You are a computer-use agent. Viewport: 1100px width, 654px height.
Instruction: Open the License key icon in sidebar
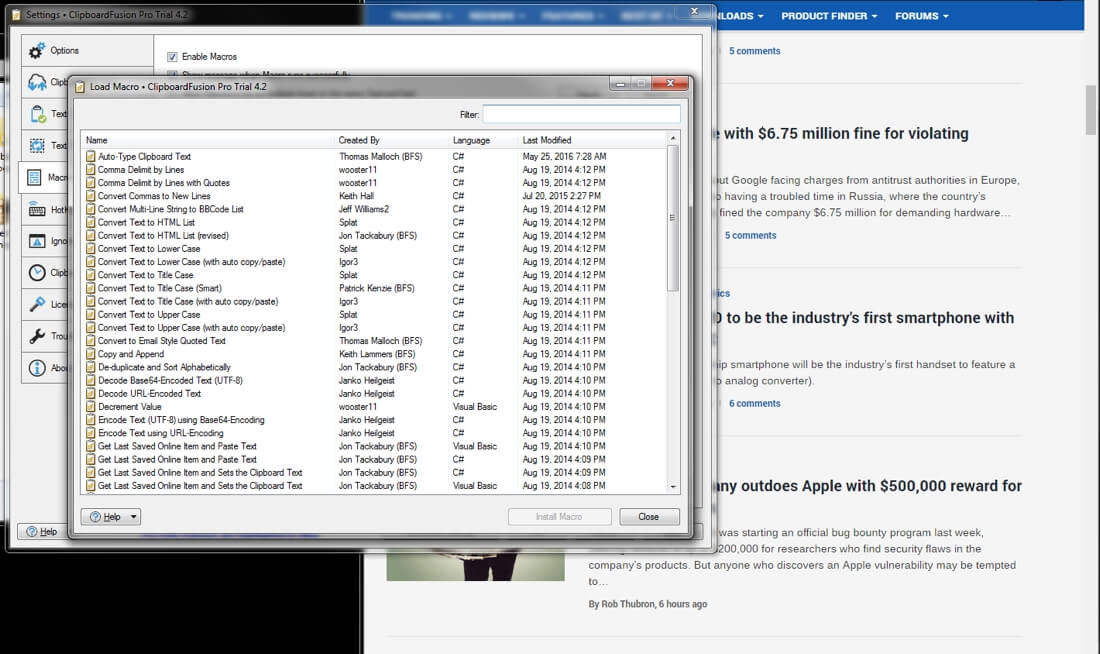pyautogui.click(x=37, y=305)
